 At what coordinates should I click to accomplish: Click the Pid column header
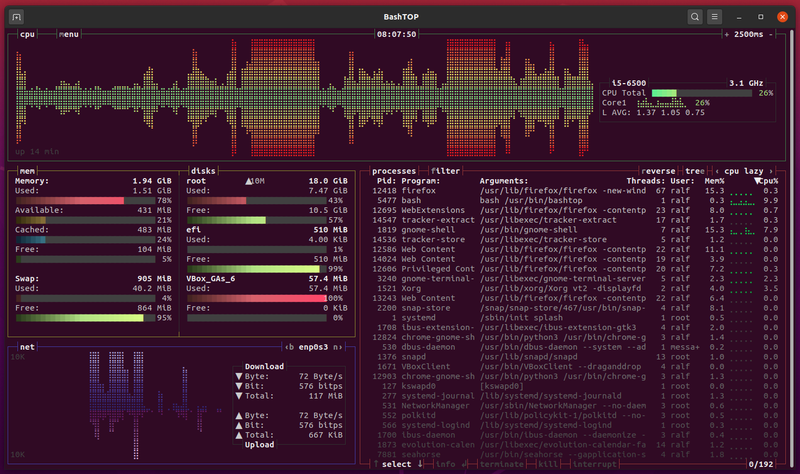(387, 181)
